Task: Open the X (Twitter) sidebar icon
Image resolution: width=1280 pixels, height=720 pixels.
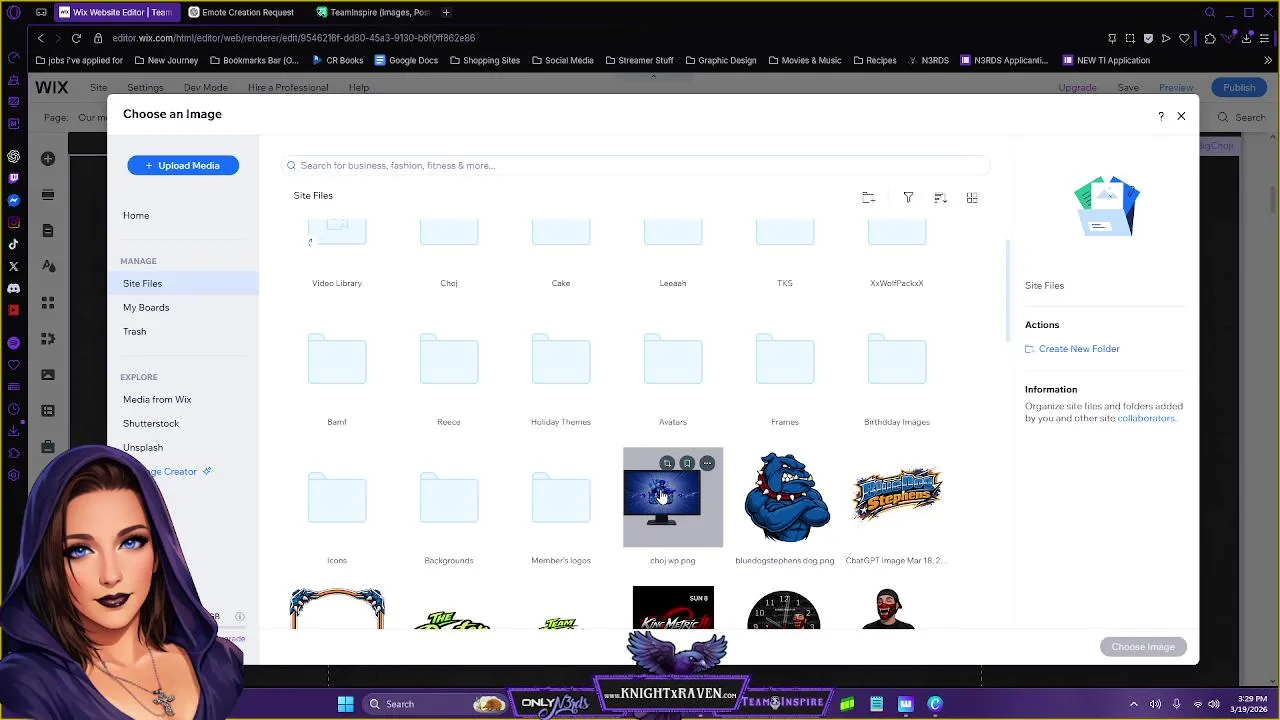Action: click(13, 266)
